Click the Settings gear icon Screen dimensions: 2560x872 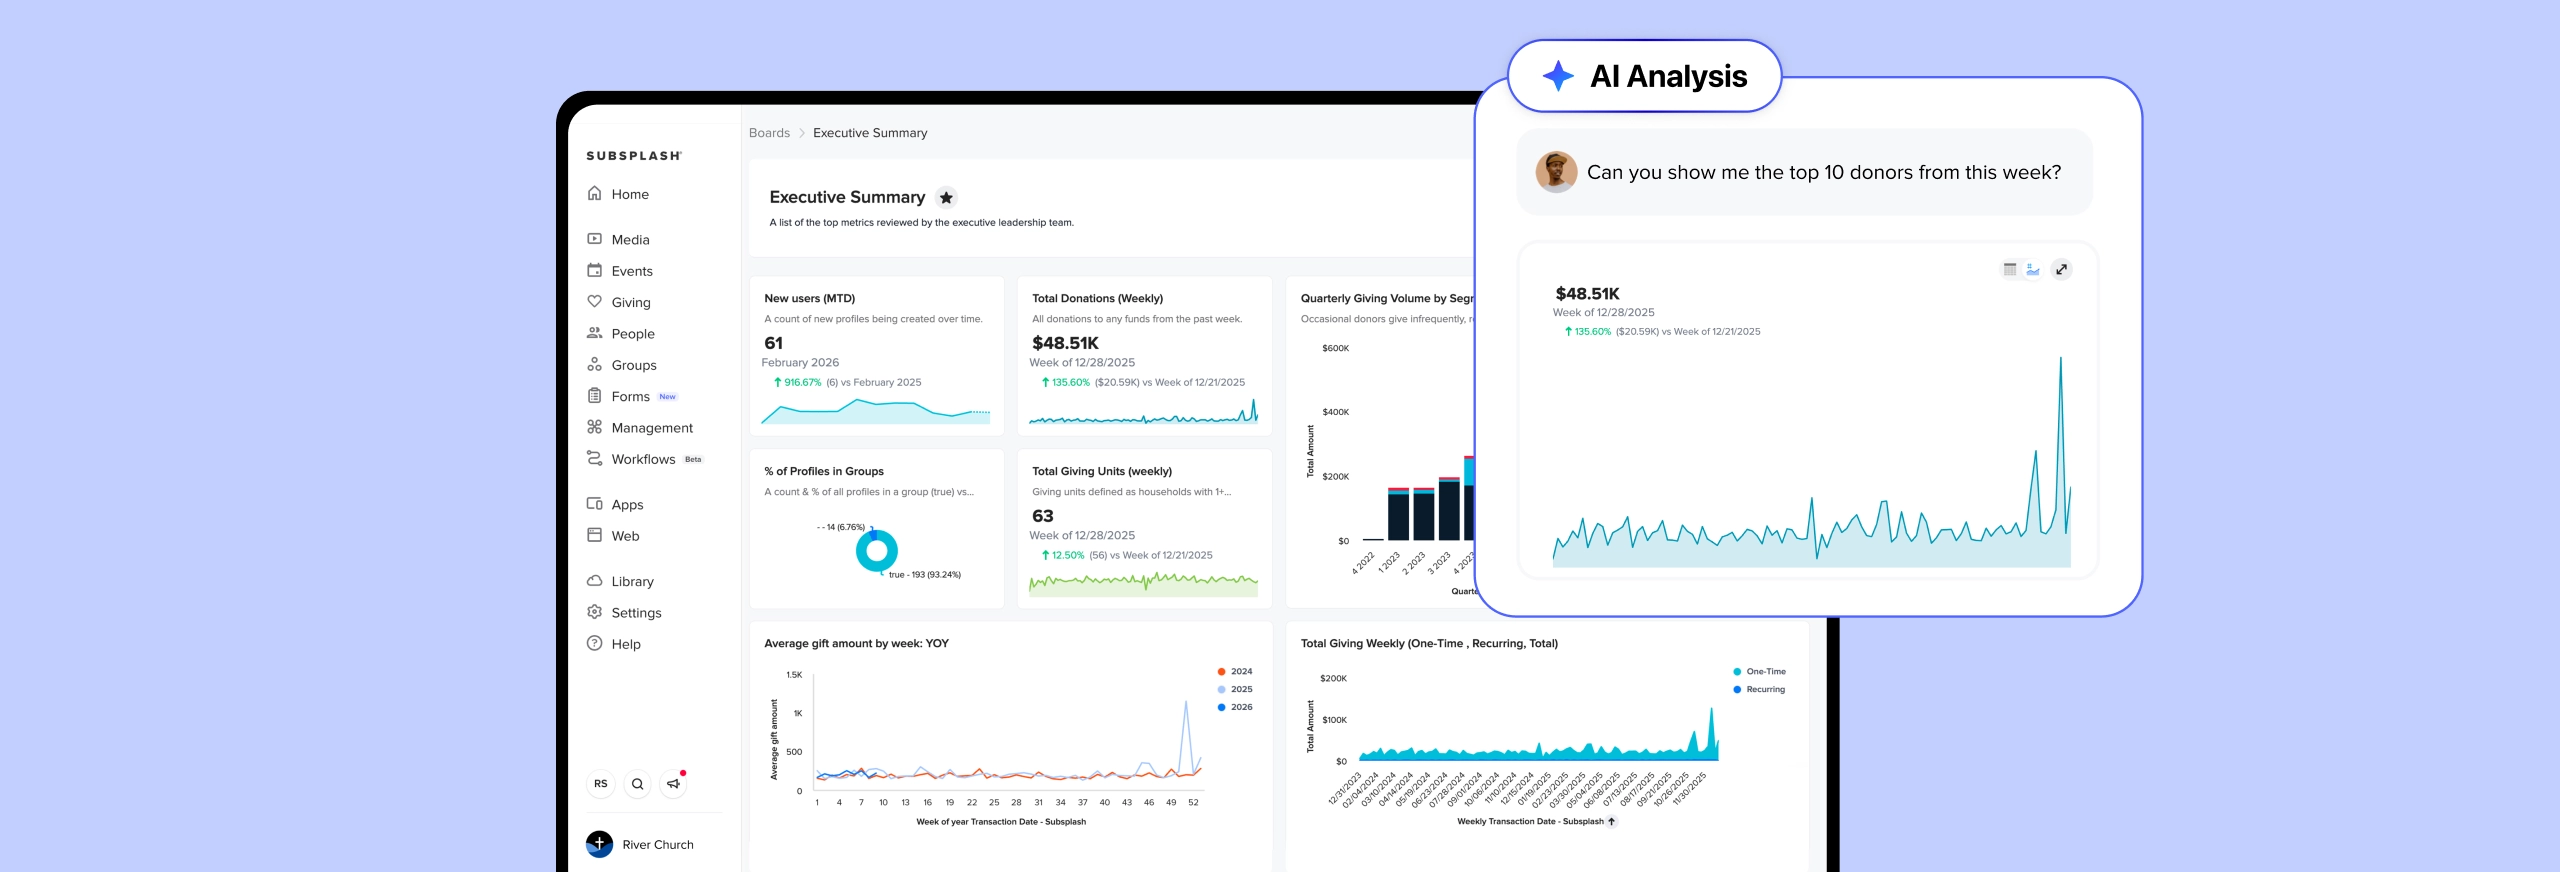pos(594,612)
